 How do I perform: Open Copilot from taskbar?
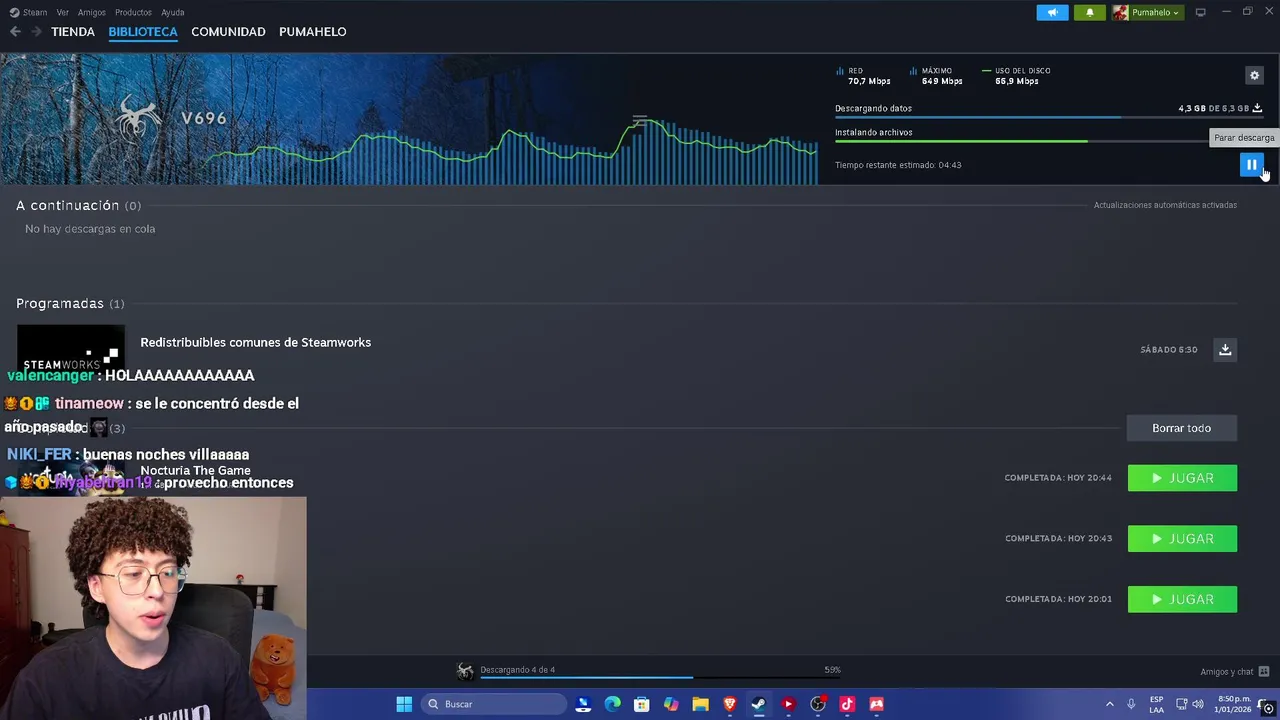click(671, 704)
